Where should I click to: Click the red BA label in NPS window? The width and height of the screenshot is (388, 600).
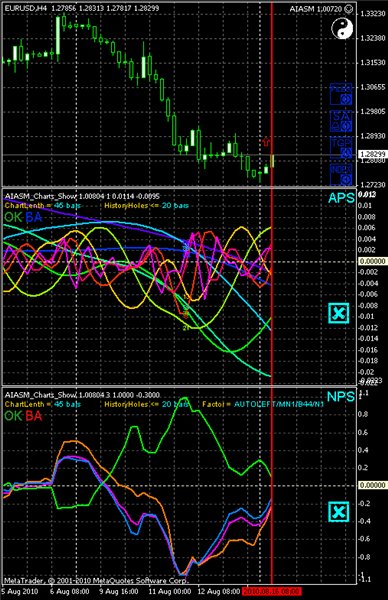pos(34,416)
